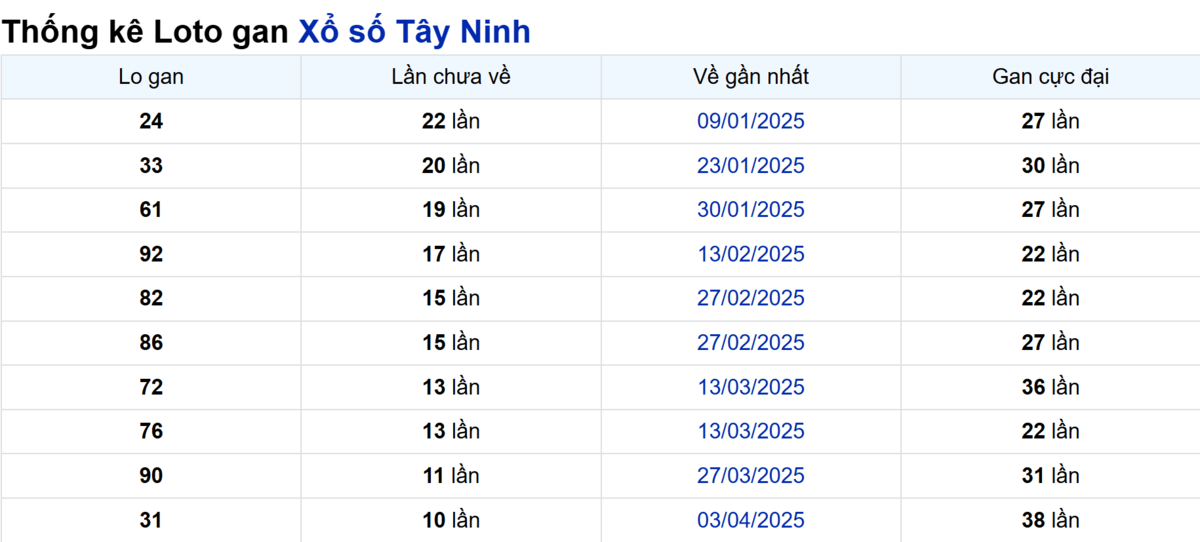This screenshot has height=542, width=1200.
Task: Select lo gan number 72
Action: click(x=151, y=387)
